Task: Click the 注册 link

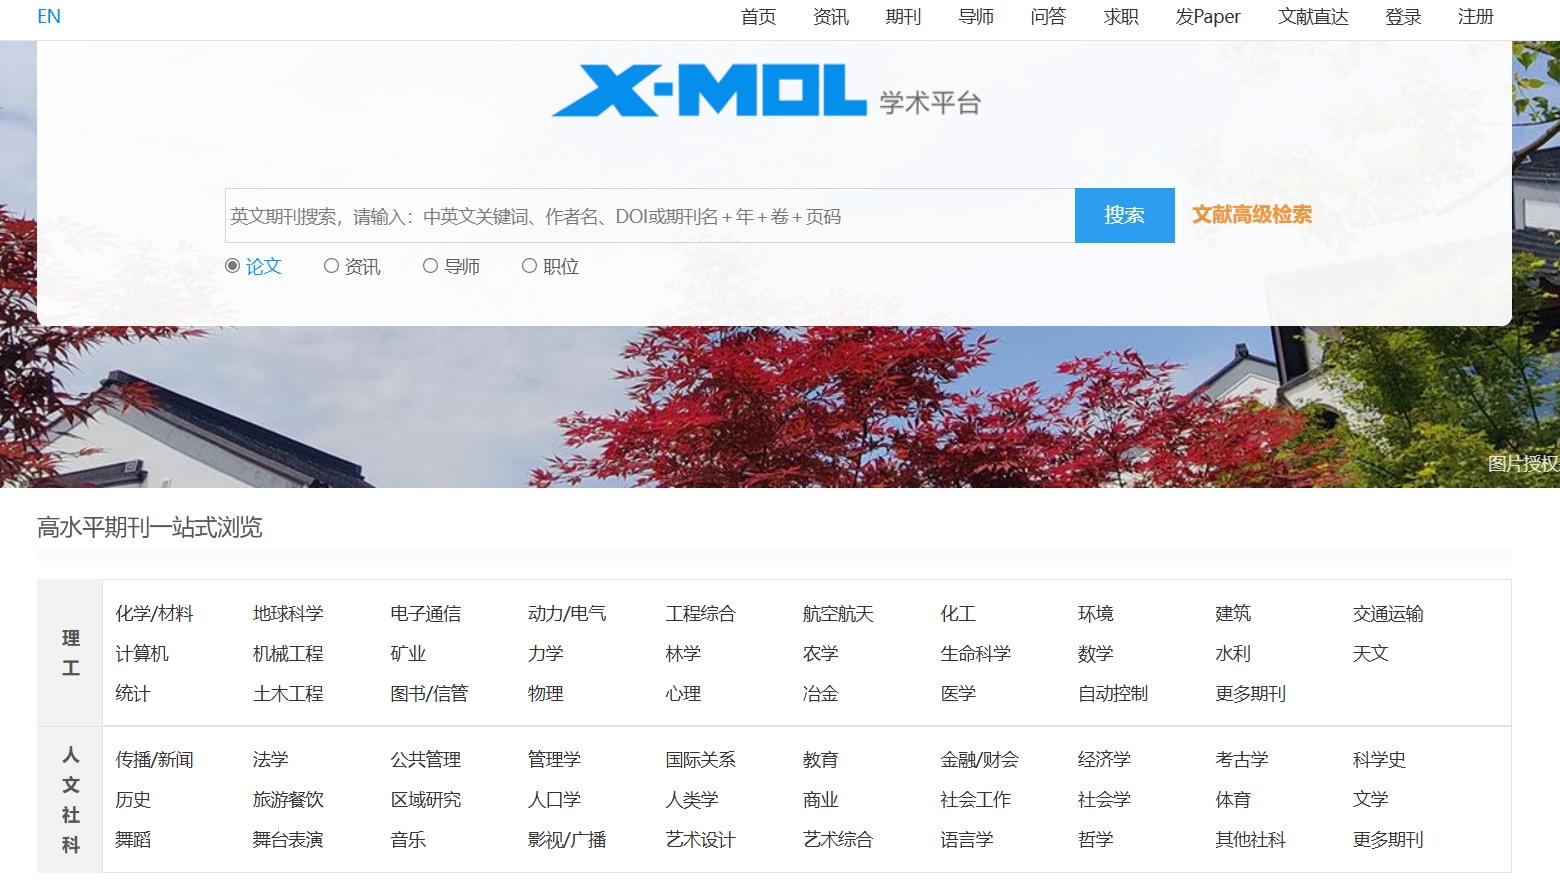Action: [1475, 17]
